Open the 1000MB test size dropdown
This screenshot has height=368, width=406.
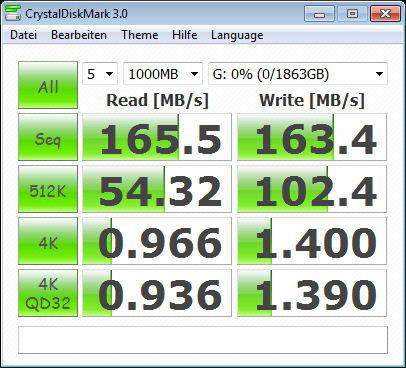tap(163, 74)
